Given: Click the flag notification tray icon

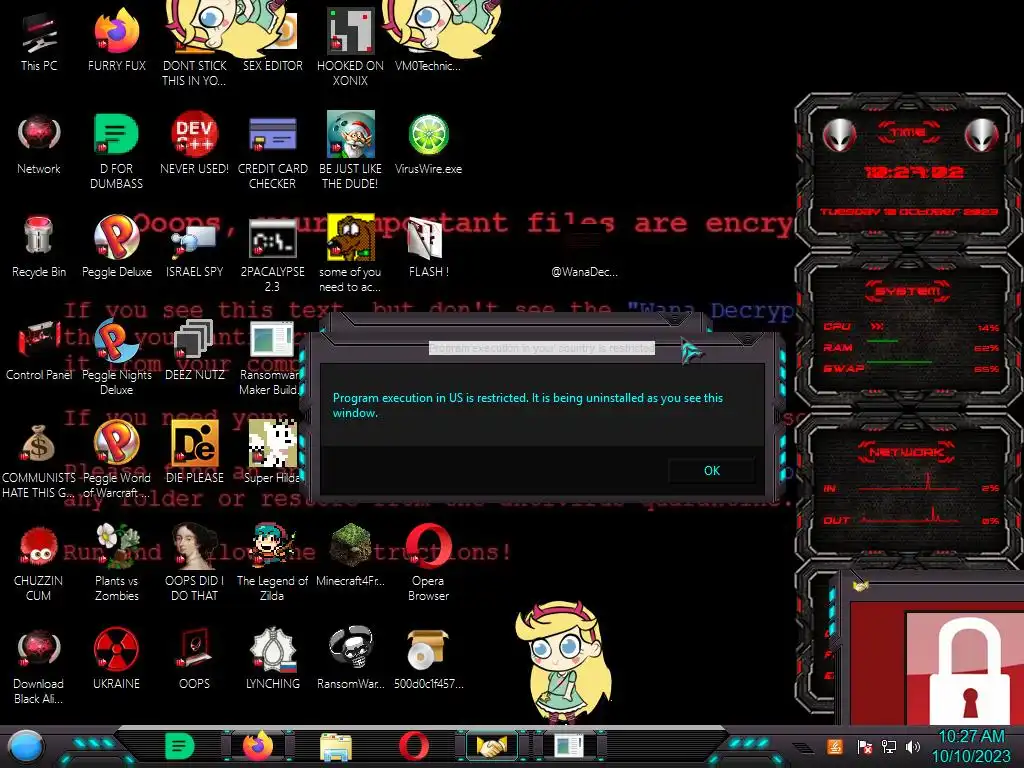Looking at the screenshot, I should pyautogui.click(x=864, y=746).
